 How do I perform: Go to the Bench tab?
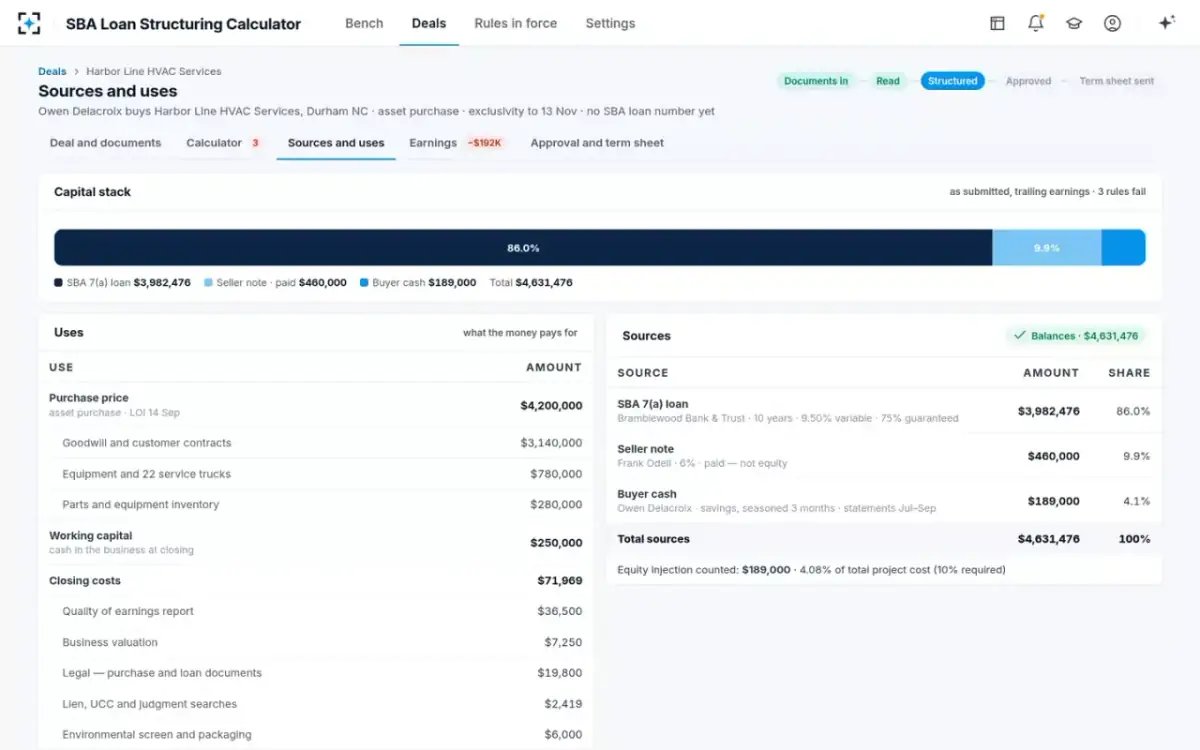point(364,23)
